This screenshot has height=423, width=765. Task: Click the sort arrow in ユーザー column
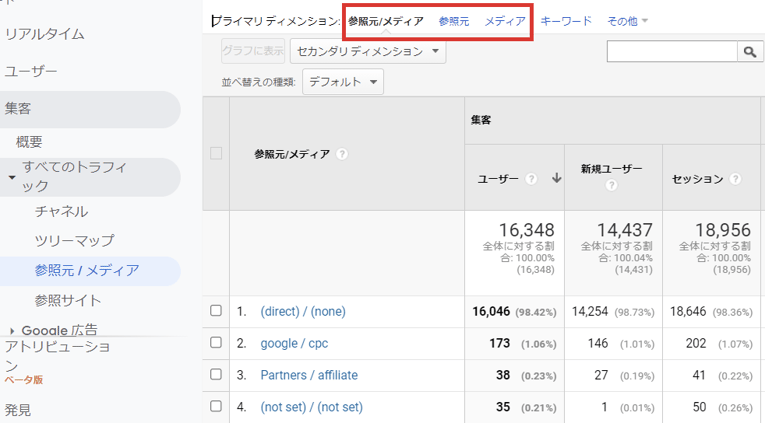[556, 179]
